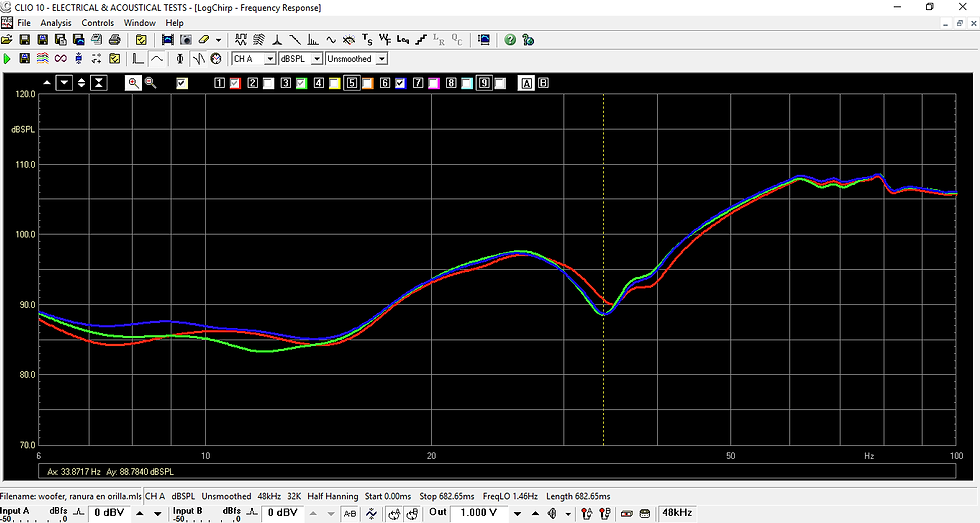This screenshot has width=980, height=523.
Task: Click the infinity loop icon
Action: pos(61,59)
